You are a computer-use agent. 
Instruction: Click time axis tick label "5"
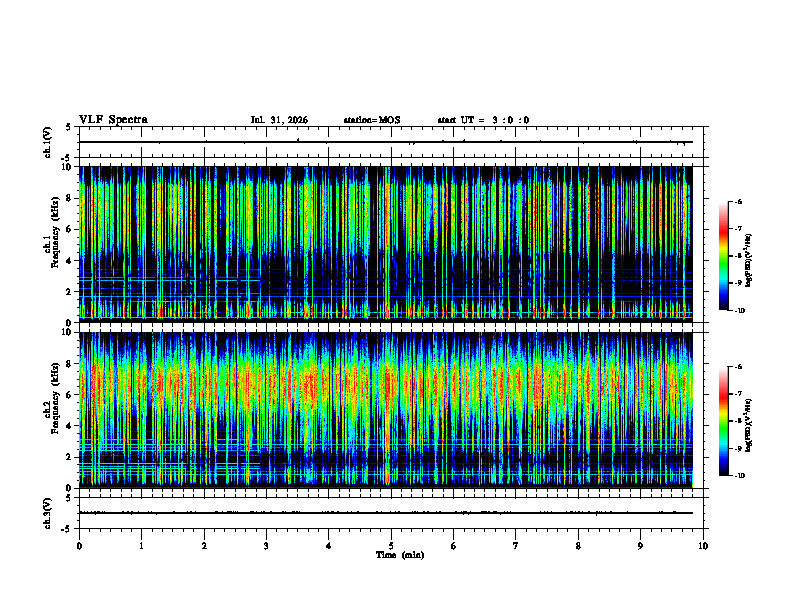coord(391,546)
